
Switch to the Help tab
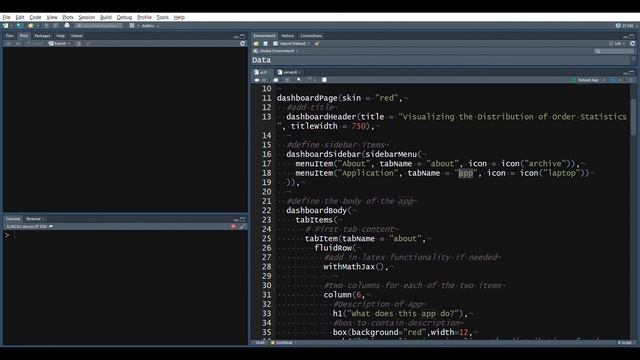(60, 36)
